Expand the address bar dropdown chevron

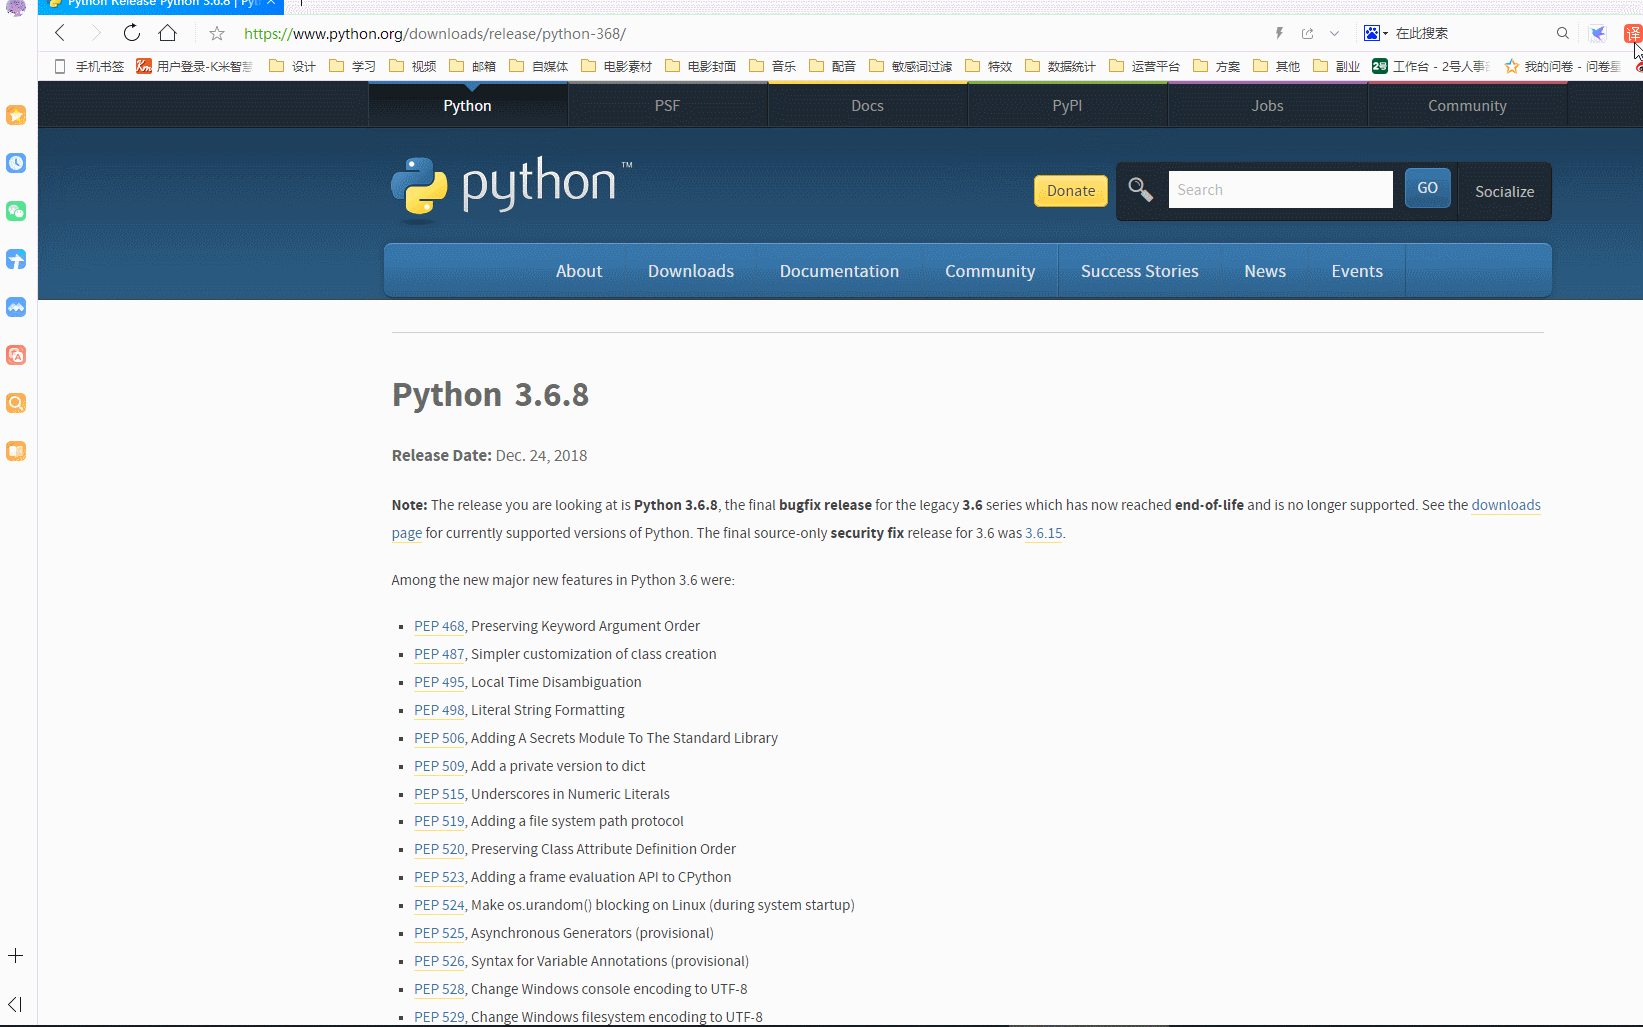pyautogui.click(x=1334, y=33)
